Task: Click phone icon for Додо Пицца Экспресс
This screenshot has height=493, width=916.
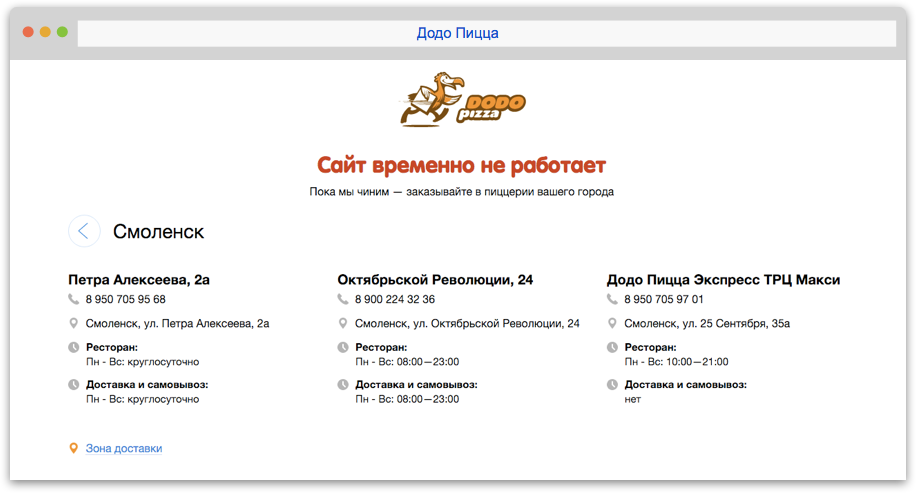Action: (612, 299)
